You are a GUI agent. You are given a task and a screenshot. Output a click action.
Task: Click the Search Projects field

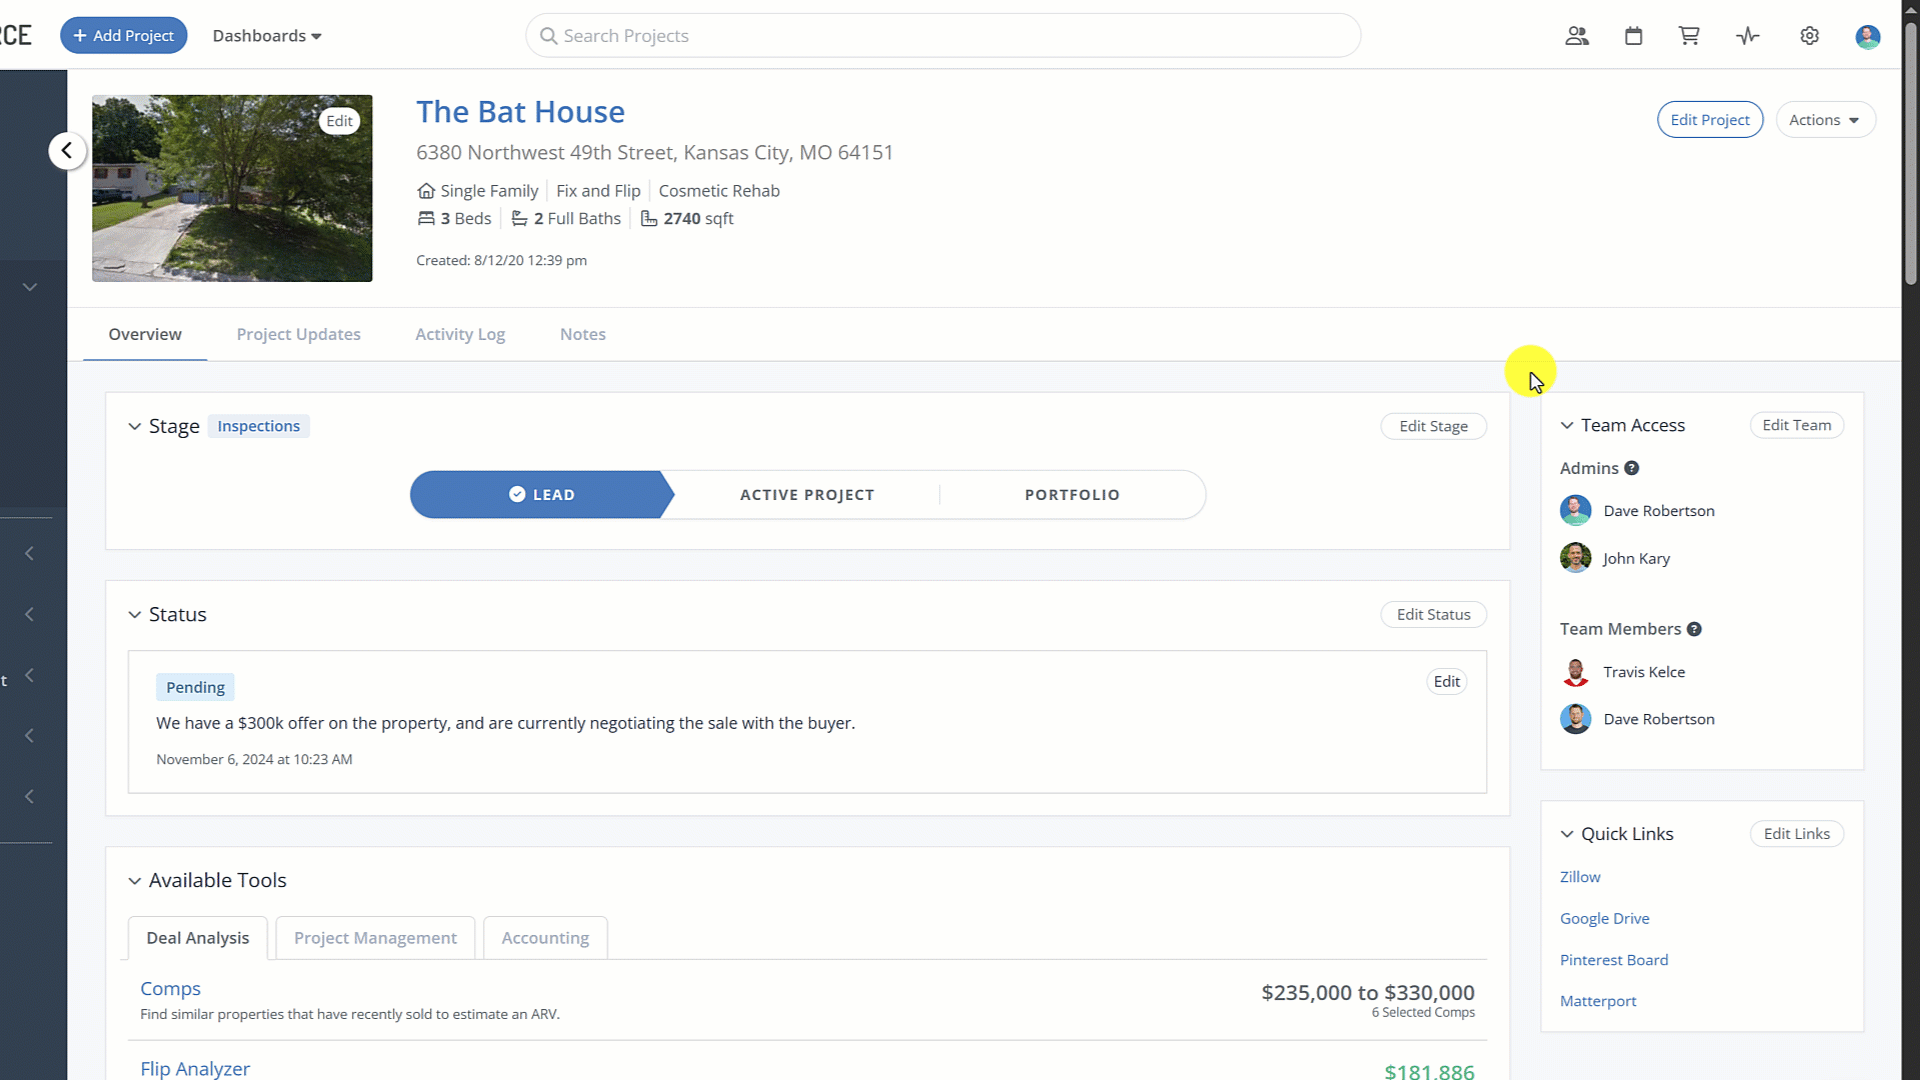click(x=943, y=36)
